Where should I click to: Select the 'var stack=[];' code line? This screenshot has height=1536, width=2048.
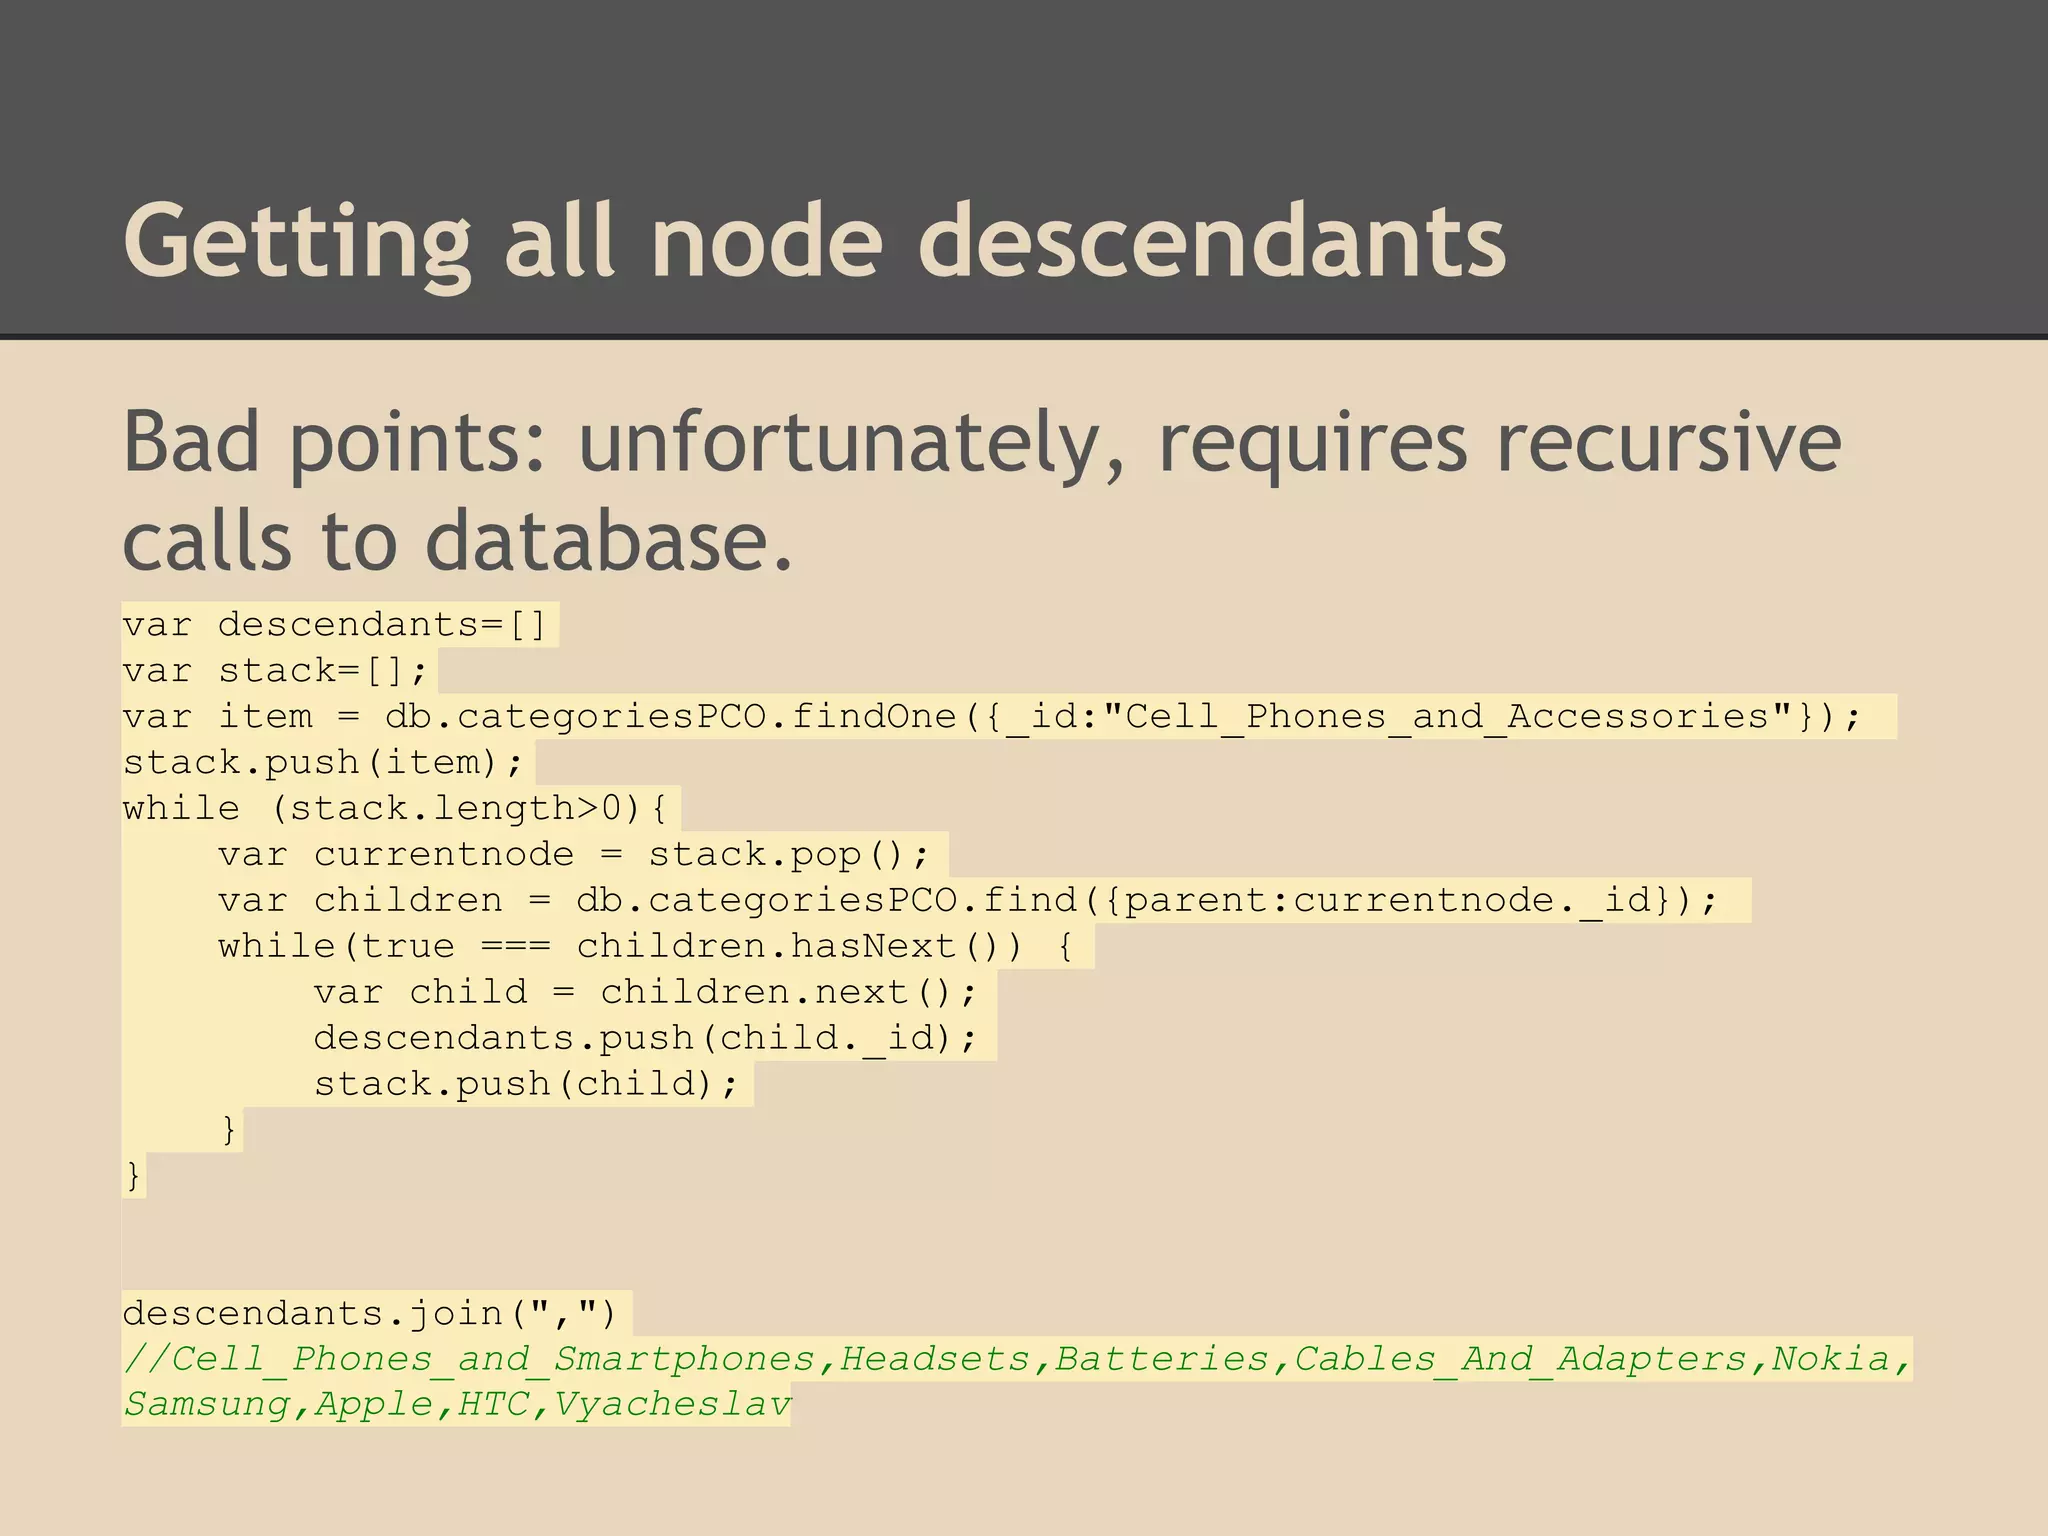coord(276,671)
